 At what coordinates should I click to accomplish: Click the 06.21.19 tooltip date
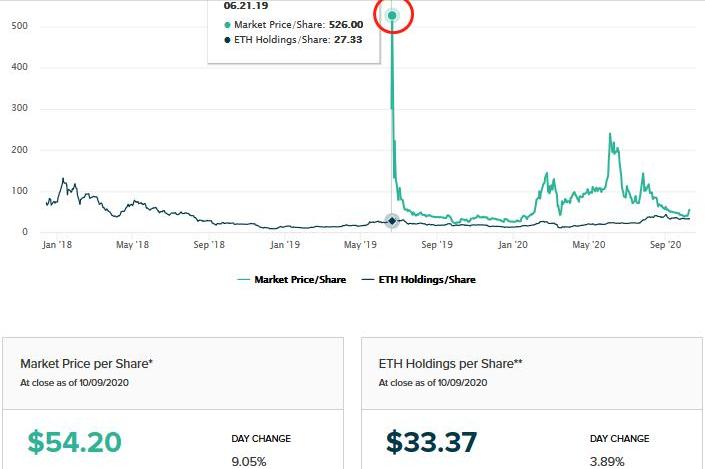[246, 6]
